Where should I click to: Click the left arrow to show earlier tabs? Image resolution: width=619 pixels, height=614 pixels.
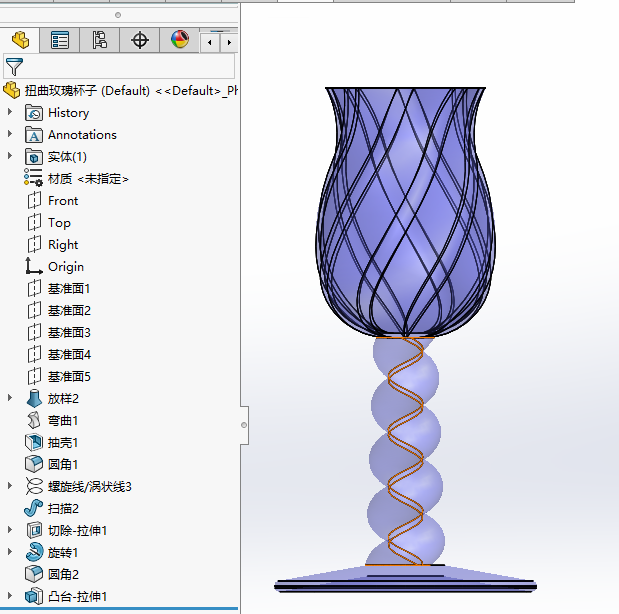click(x=210, y=42)
